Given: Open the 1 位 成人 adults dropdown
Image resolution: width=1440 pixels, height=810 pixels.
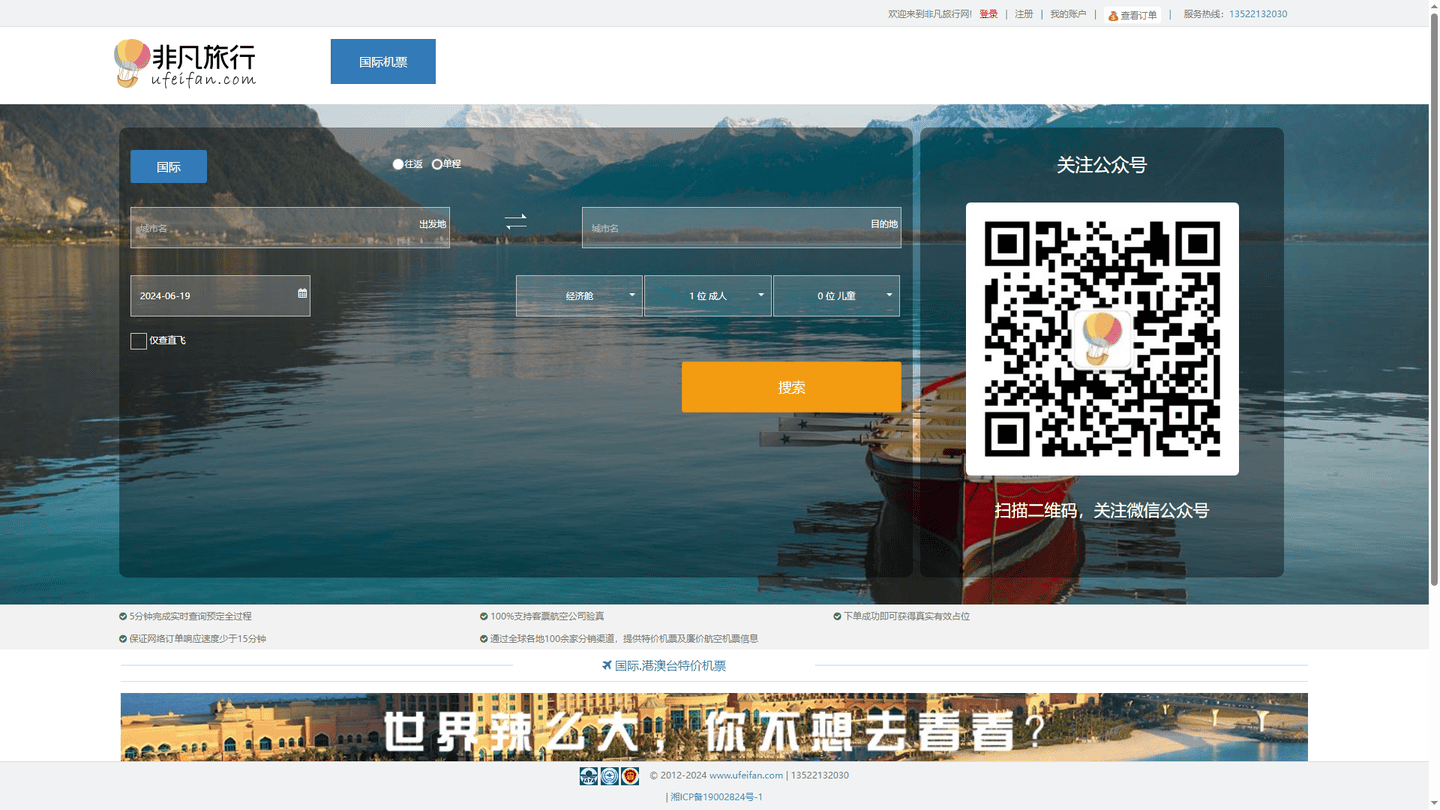Looking at the screenshot, I should (x=708, y=296).
